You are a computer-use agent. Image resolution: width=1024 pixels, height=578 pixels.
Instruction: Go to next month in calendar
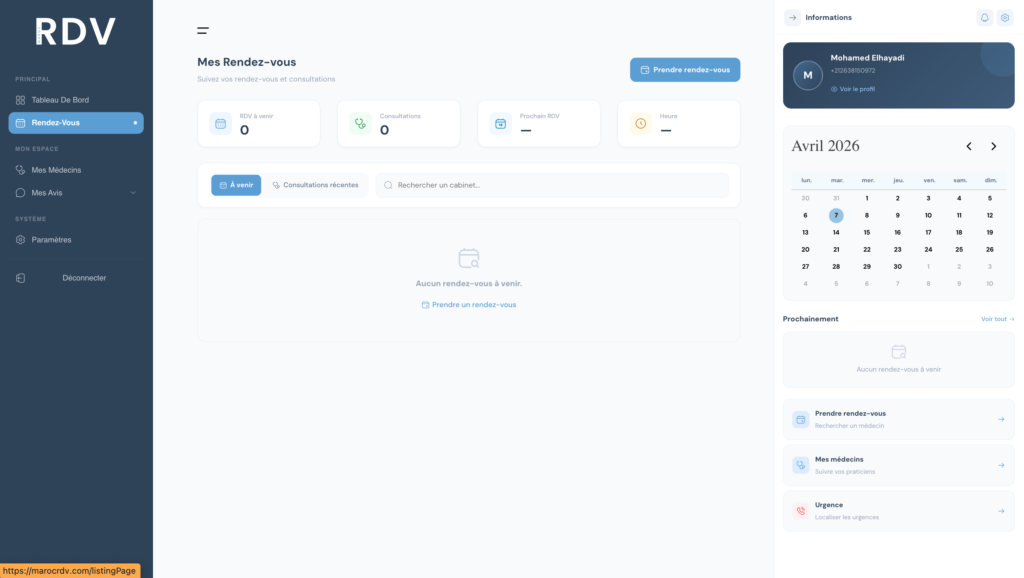[993, 147]
